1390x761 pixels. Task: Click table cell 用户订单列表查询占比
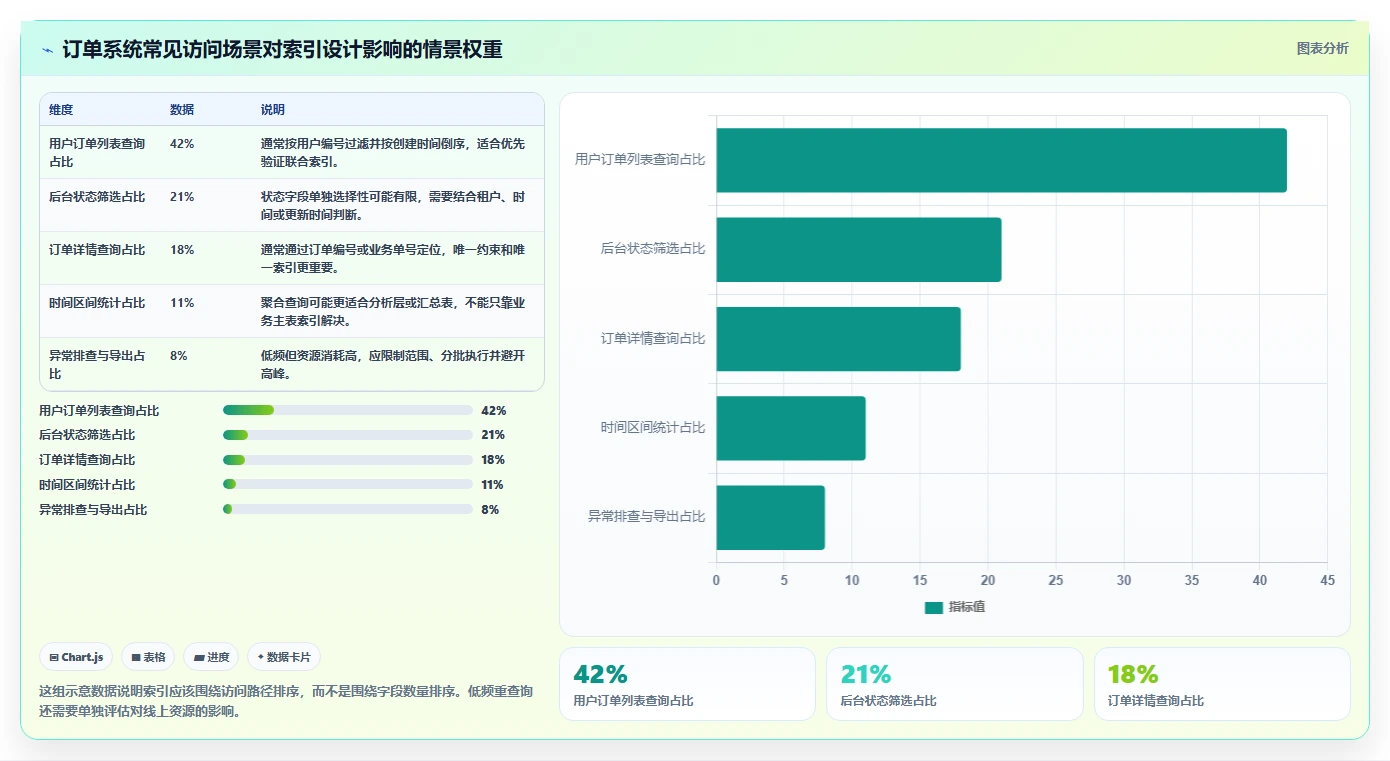(97, 152)
